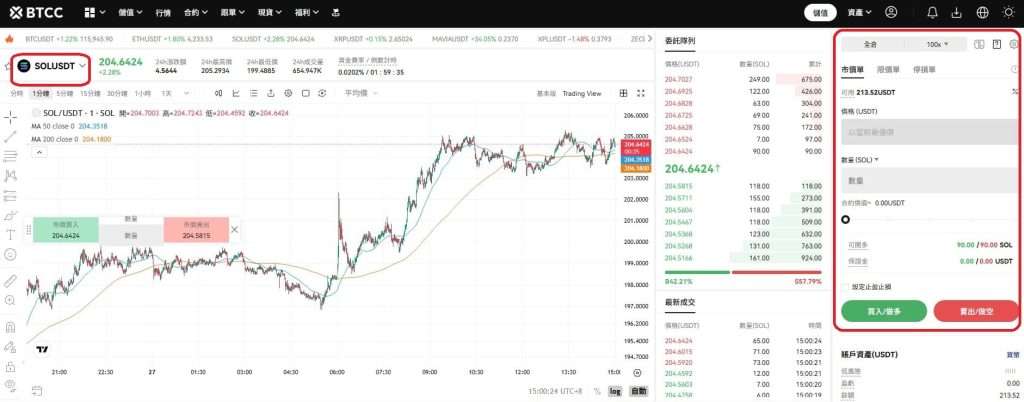Switch to Trading View chart mode
This screenshot has width=1024, height=402.
581,93
